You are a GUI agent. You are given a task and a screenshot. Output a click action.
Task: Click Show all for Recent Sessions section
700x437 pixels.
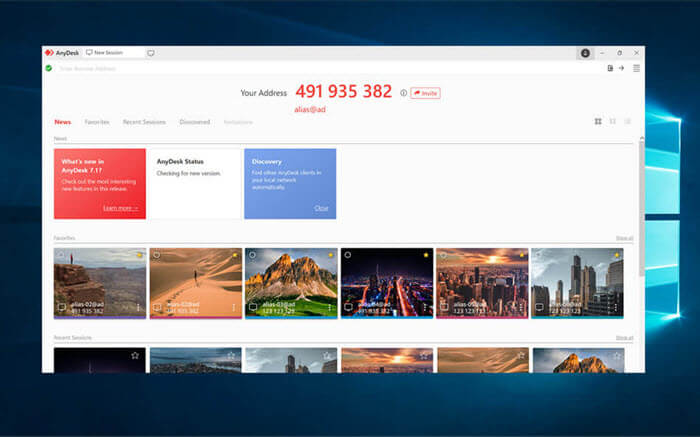pyautogui.click(x=625, y=338)
